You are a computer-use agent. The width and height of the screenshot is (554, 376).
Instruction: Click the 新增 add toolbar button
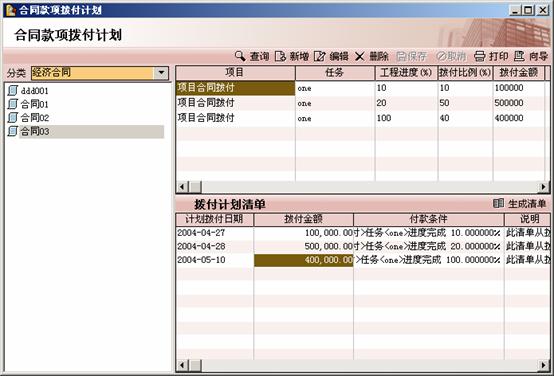292,56
